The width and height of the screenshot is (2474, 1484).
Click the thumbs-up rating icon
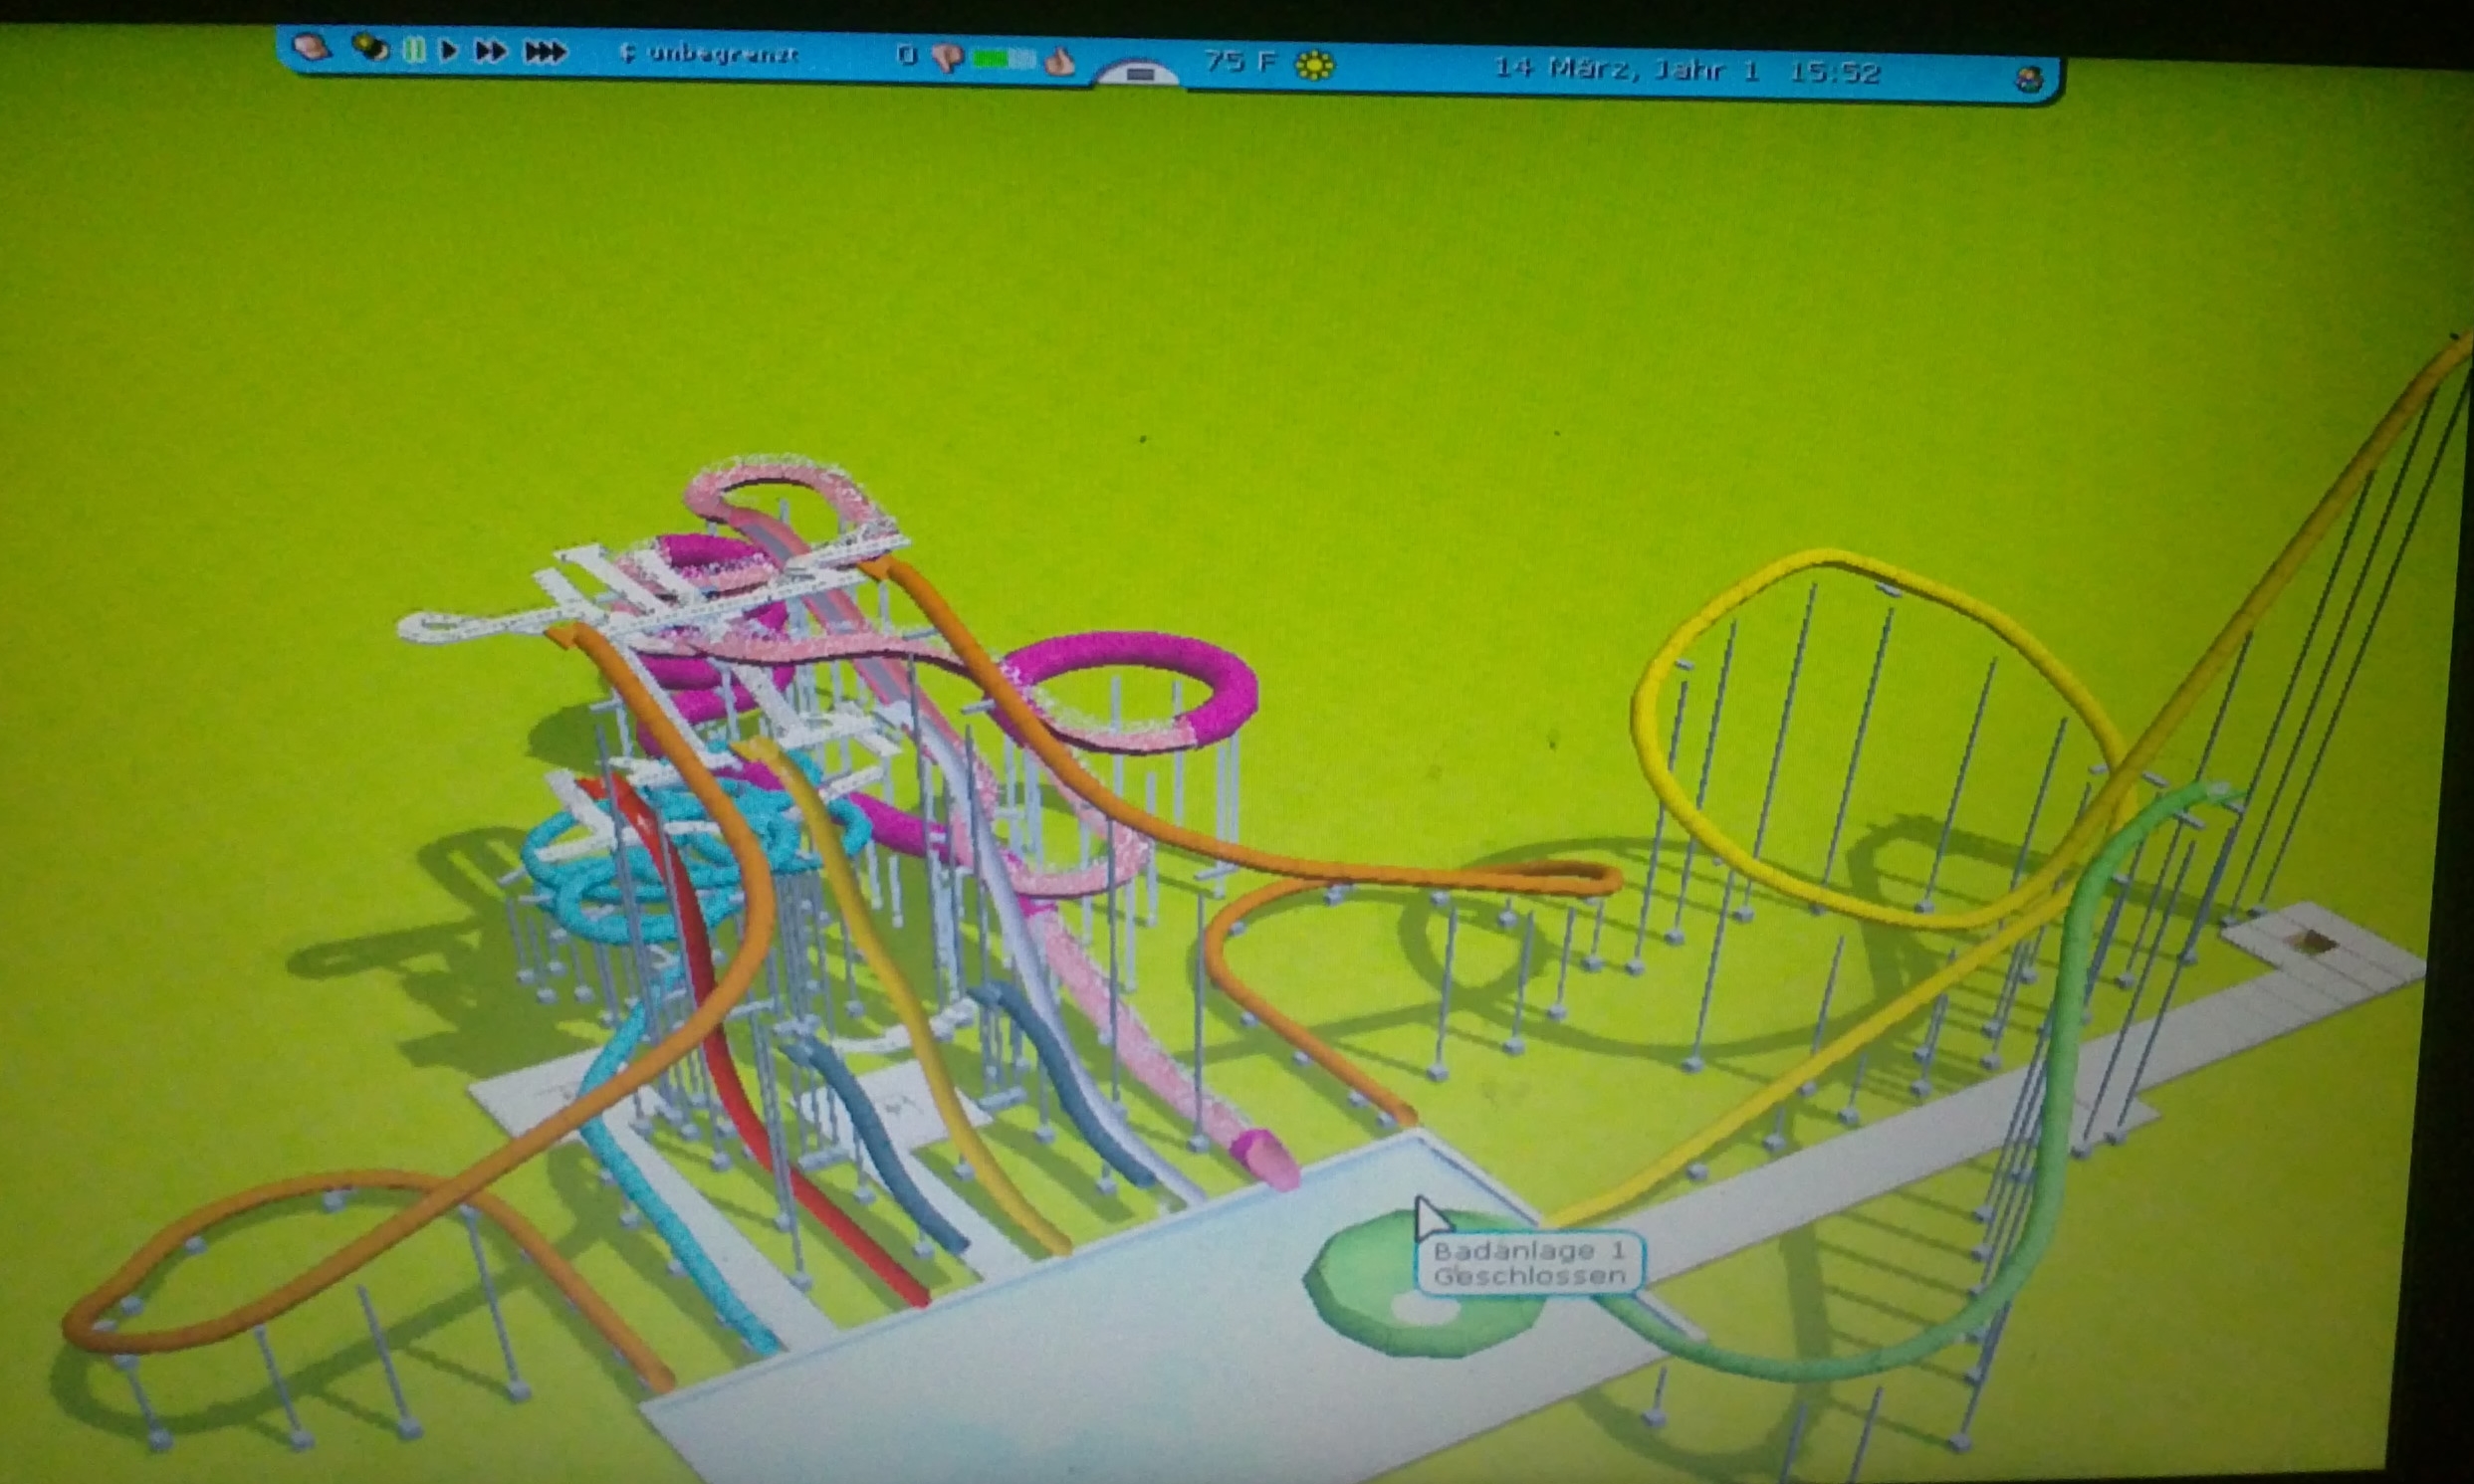click(1060, 63)
